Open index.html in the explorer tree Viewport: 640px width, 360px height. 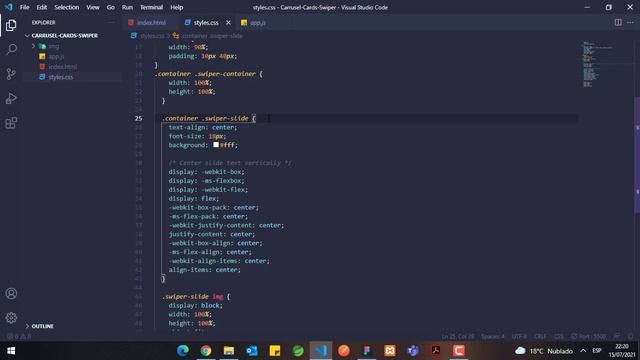(x=62, y=67)
